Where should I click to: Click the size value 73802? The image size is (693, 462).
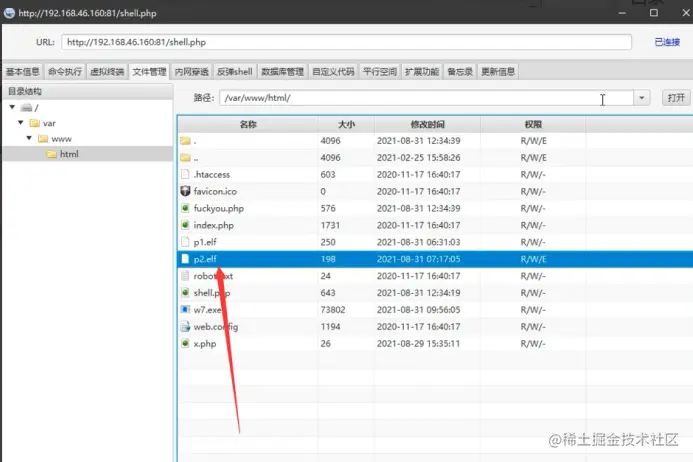tap(333, 310)
